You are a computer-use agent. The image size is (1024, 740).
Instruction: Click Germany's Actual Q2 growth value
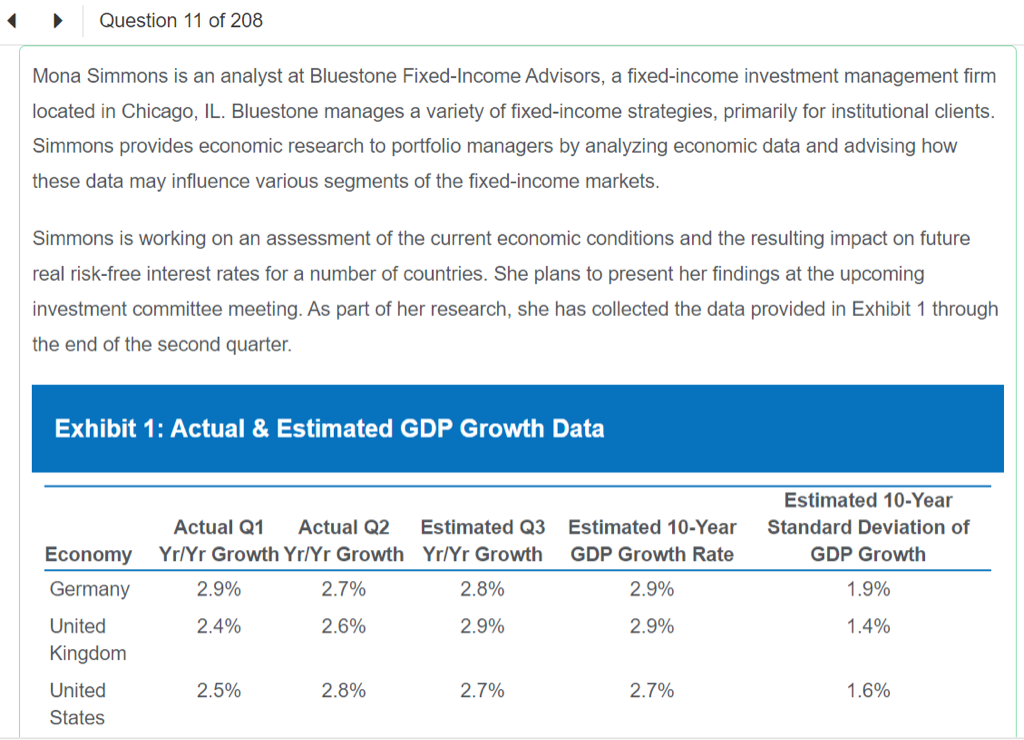[x=344, y=589]
